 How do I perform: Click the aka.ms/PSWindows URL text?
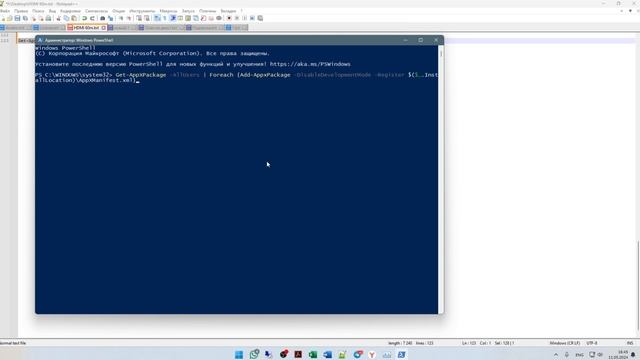click(310, 64)
